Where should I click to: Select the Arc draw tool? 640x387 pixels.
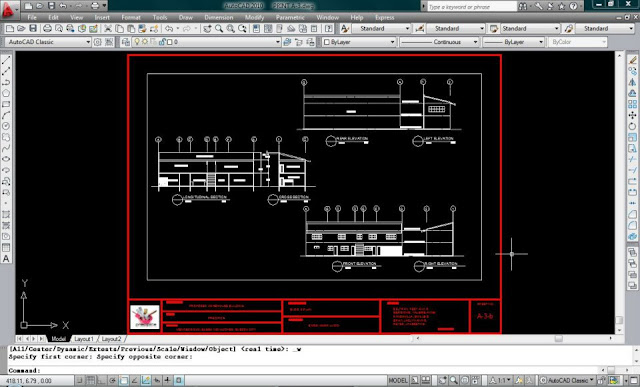click(6, 115)
